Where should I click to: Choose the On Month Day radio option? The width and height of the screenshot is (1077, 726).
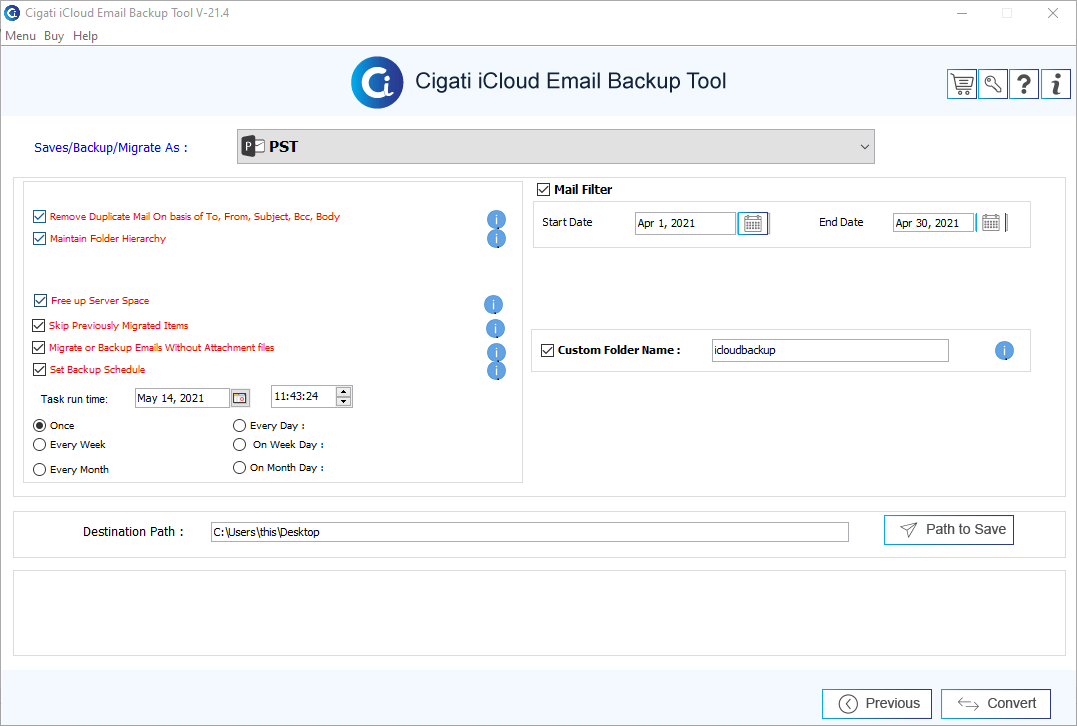tap(239, 468)
